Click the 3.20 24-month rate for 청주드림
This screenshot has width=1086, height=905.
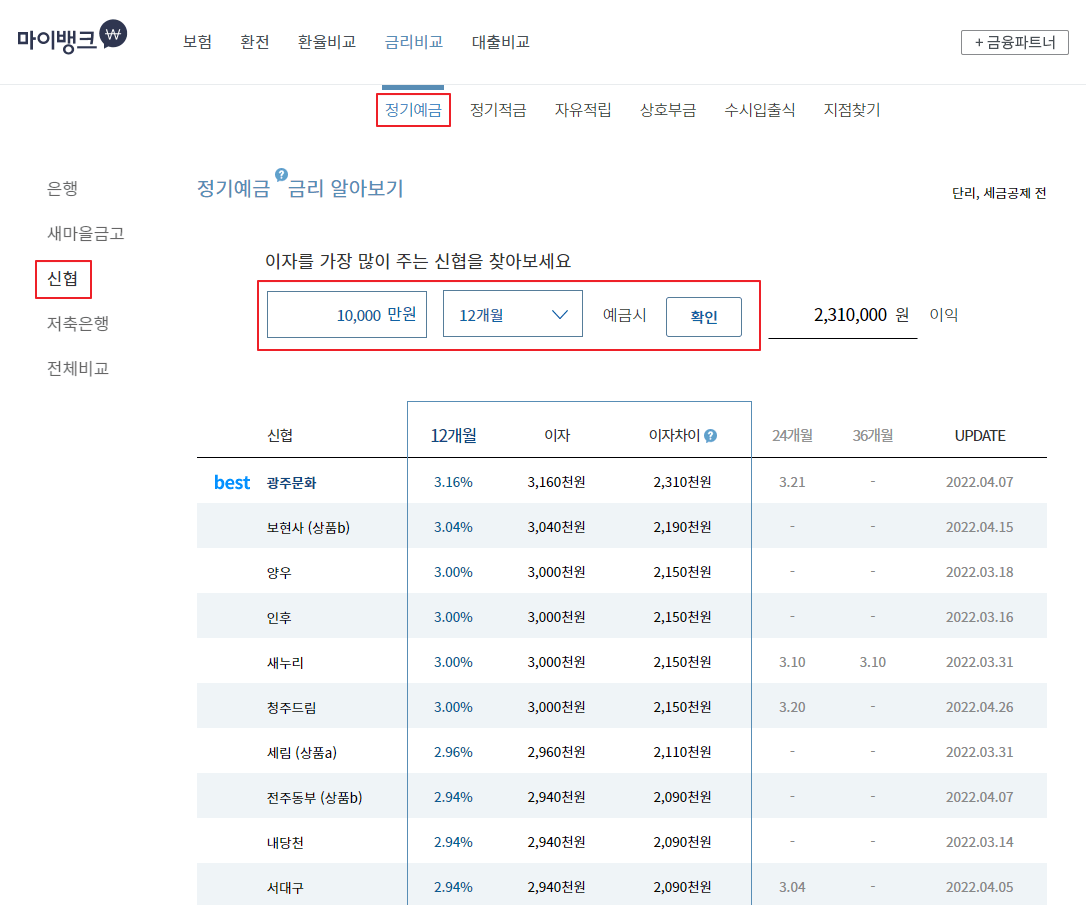[792, 707]
